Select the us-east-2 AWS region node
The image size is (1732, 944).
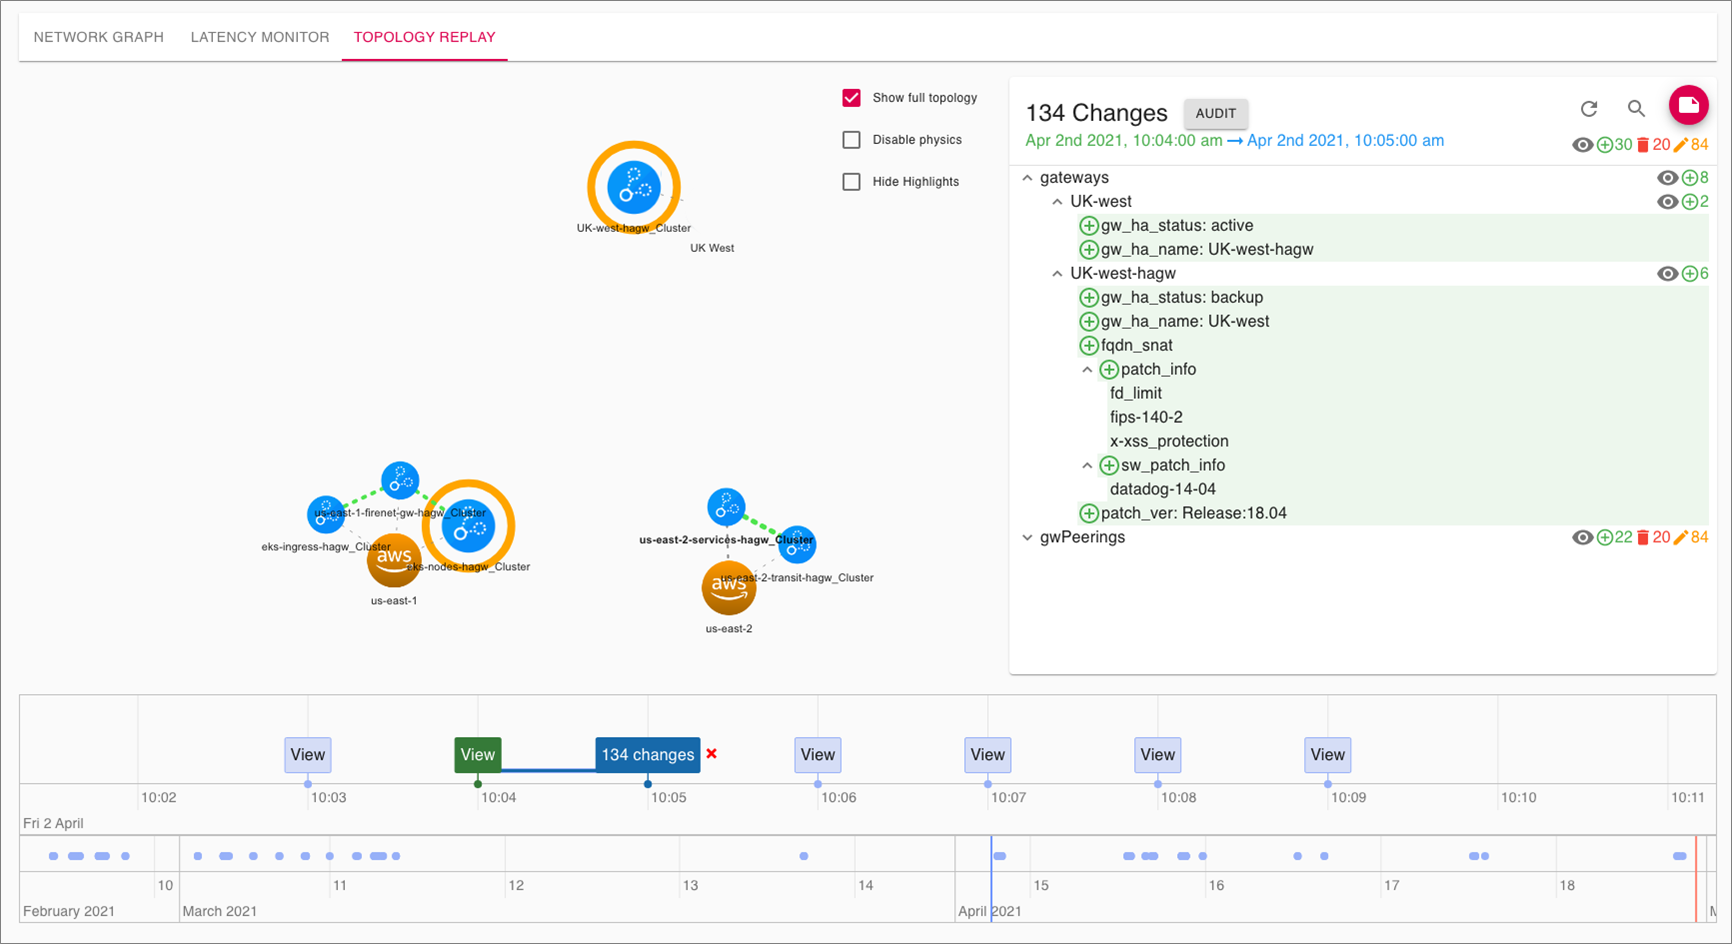pos(729,588)
